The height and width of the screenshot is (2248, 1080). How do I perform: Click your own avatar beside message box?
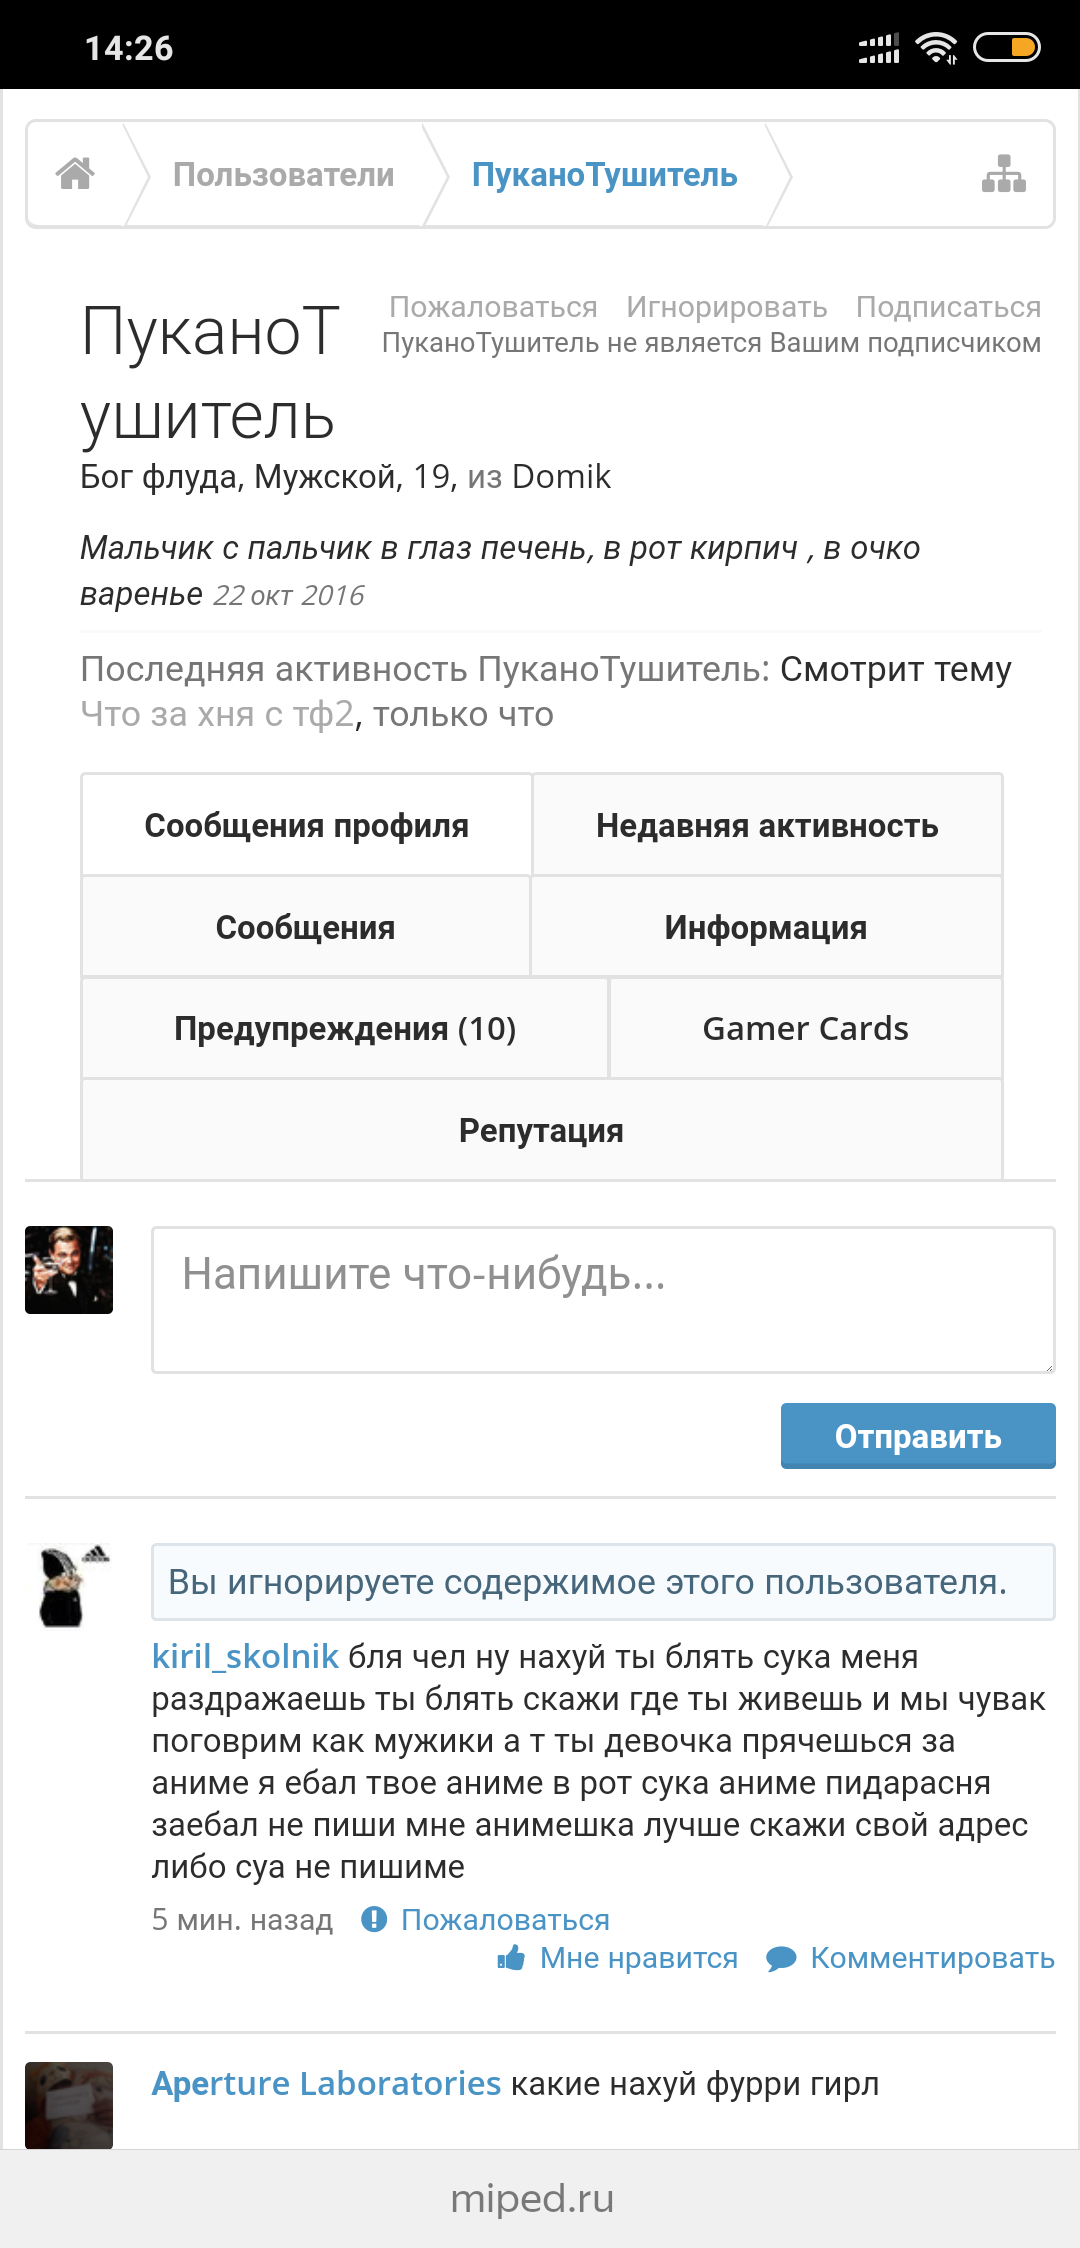point(69,1270)
